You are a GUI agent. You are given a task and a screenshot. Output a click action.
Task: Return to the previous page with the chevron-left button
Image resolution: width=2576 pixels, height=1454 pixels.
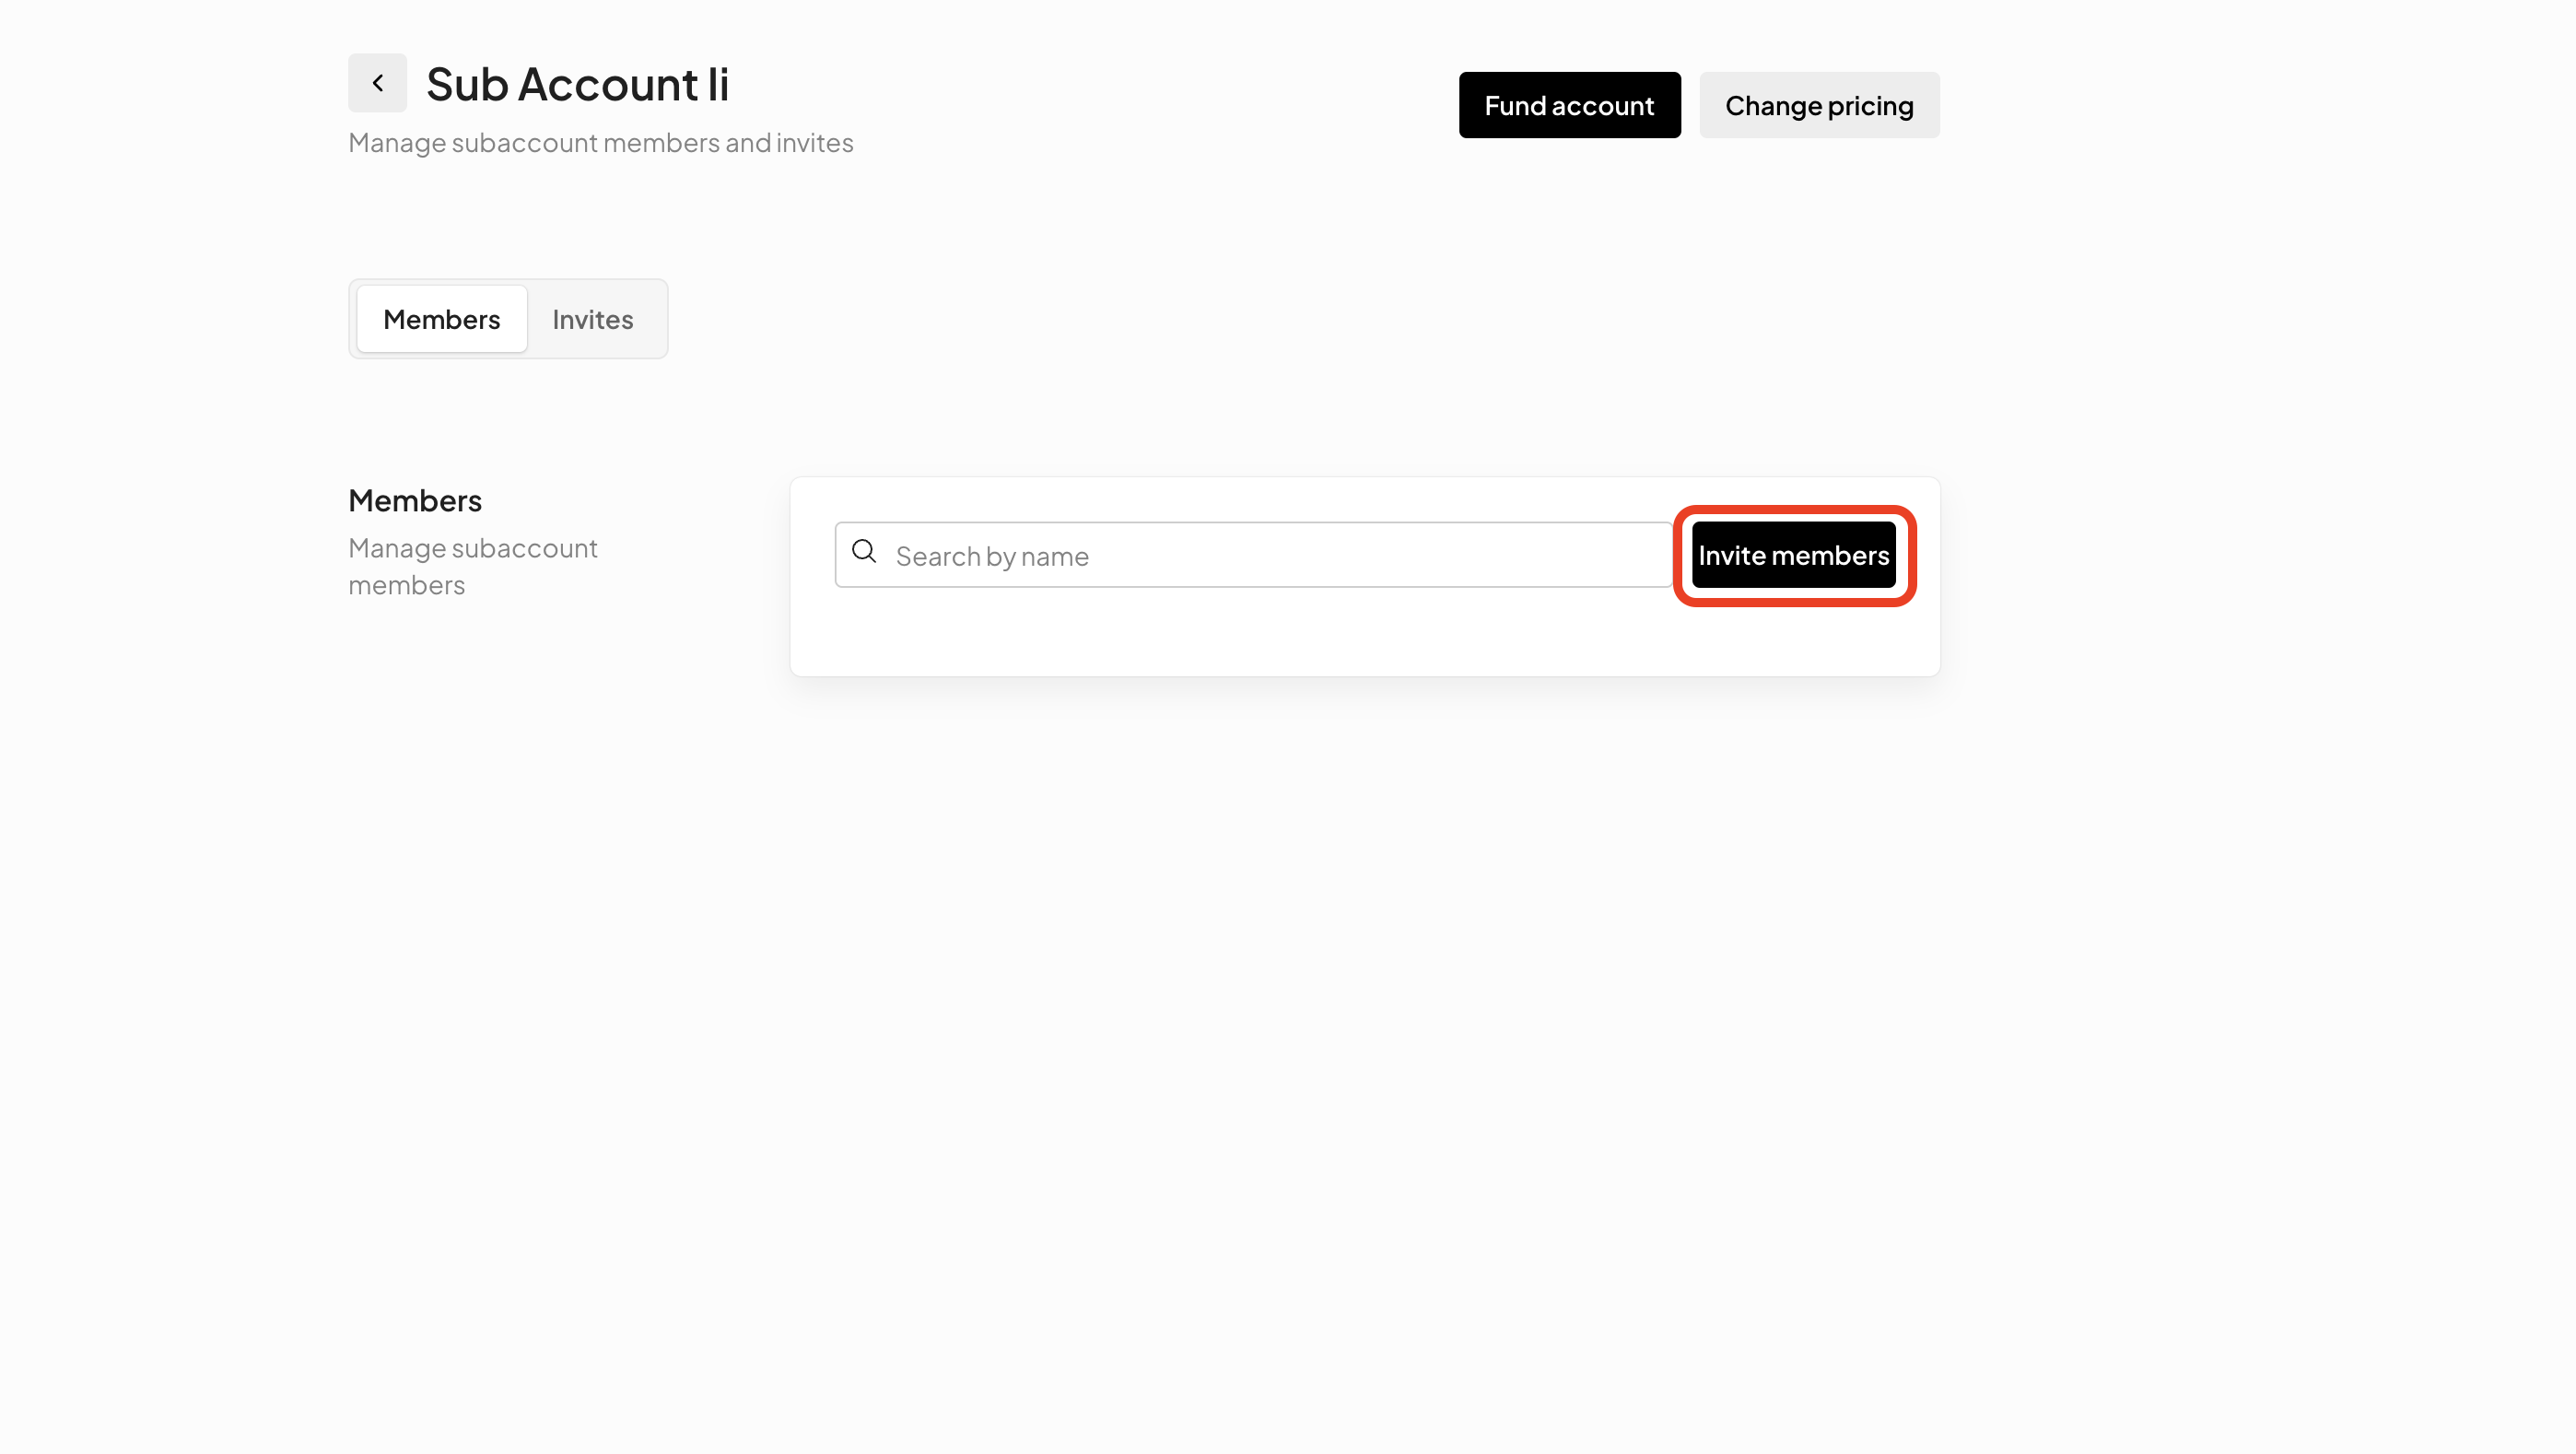377,83
